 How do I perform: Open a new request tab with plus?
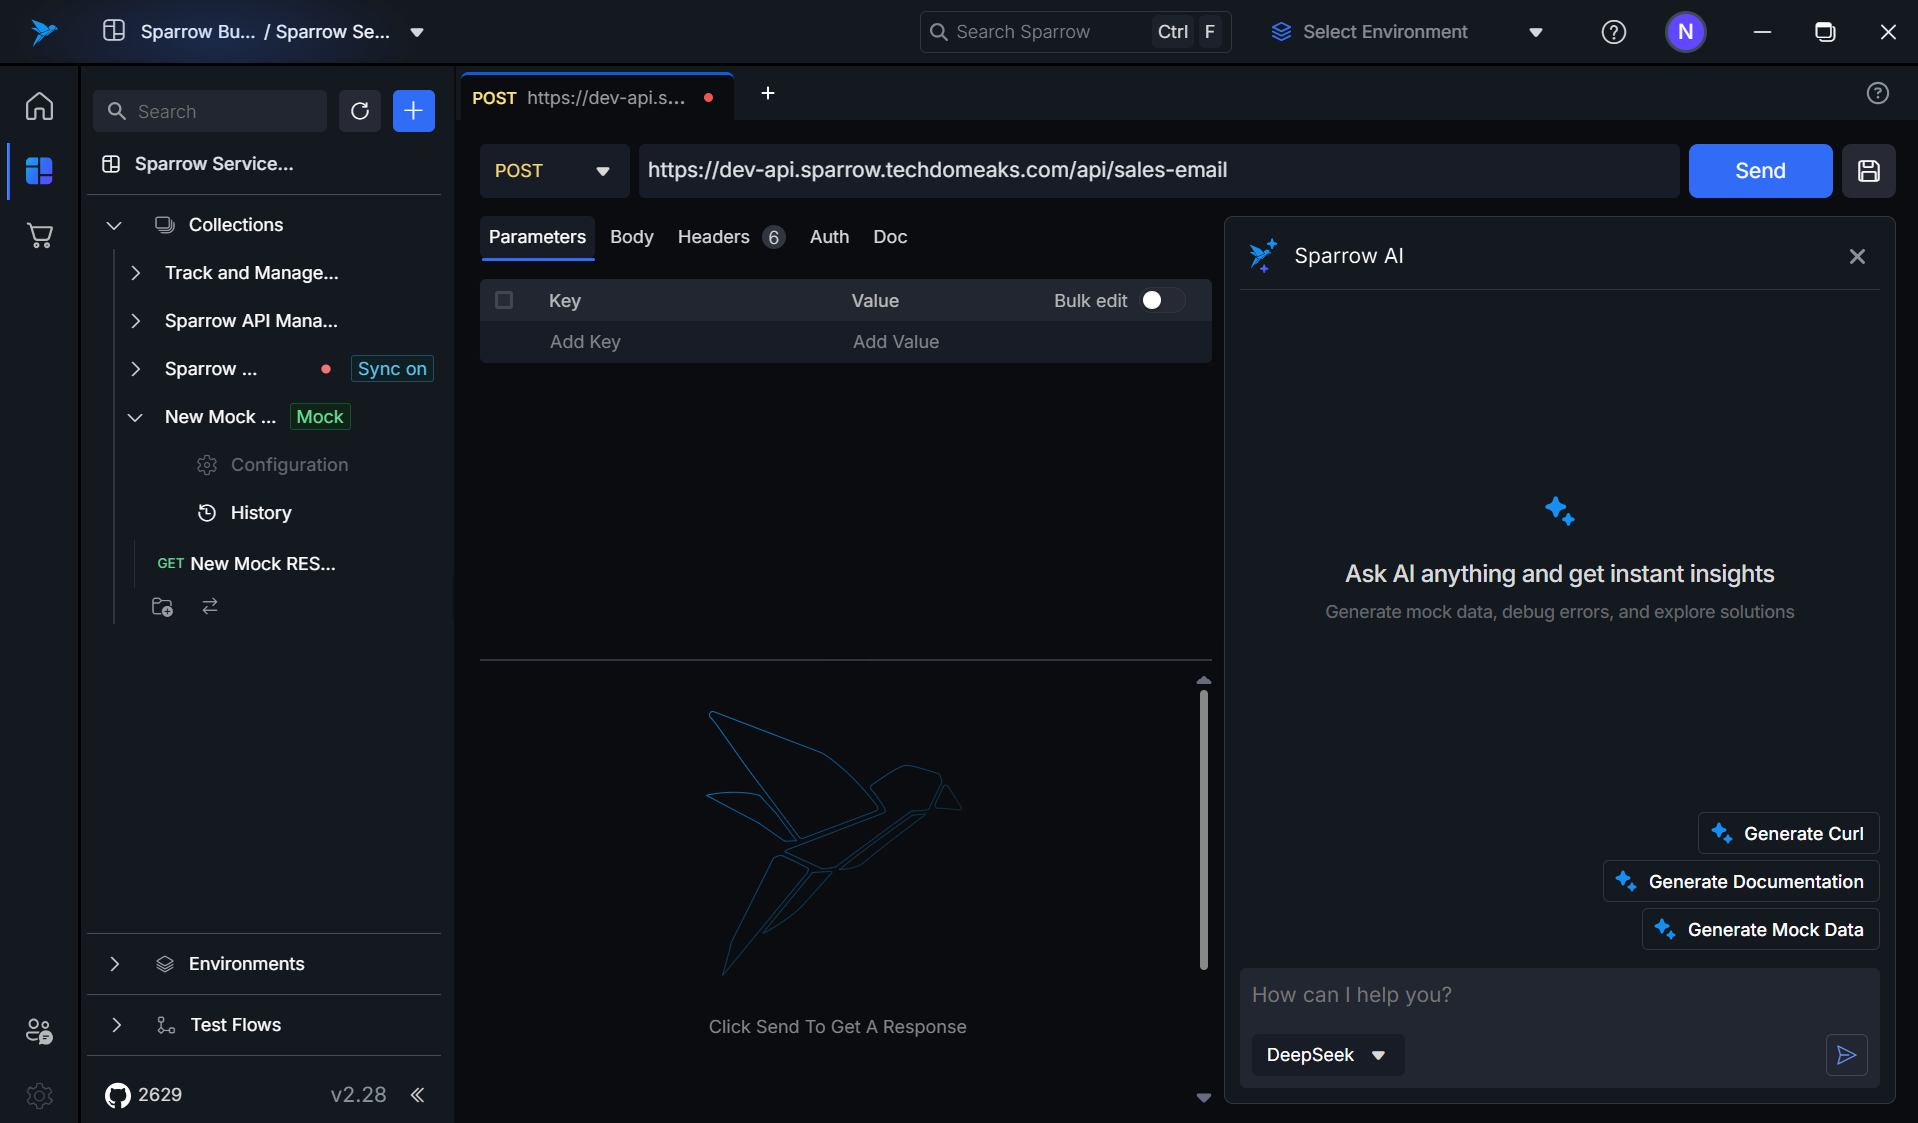tap(768, 94)
